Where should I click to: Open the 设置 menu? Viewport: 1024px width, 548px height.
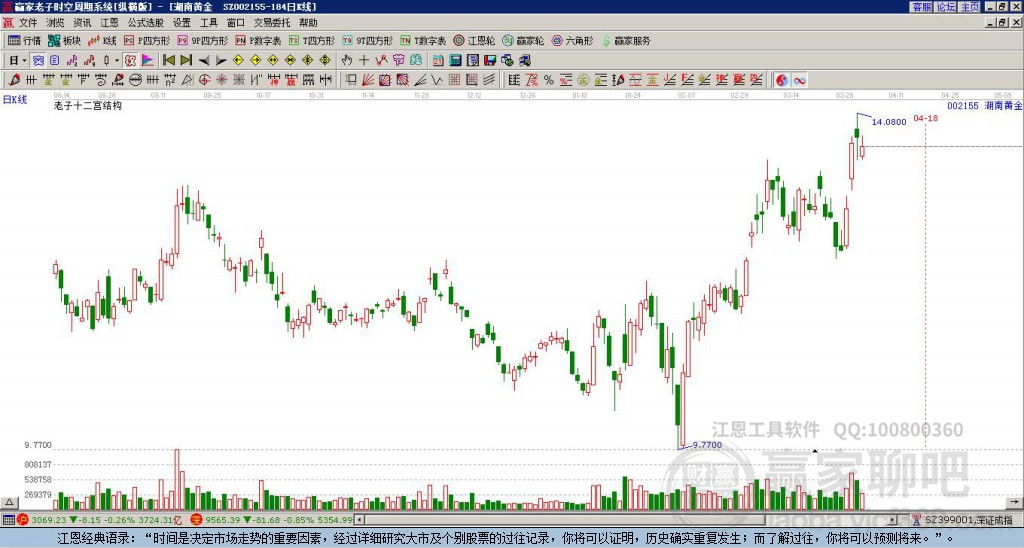182,23
